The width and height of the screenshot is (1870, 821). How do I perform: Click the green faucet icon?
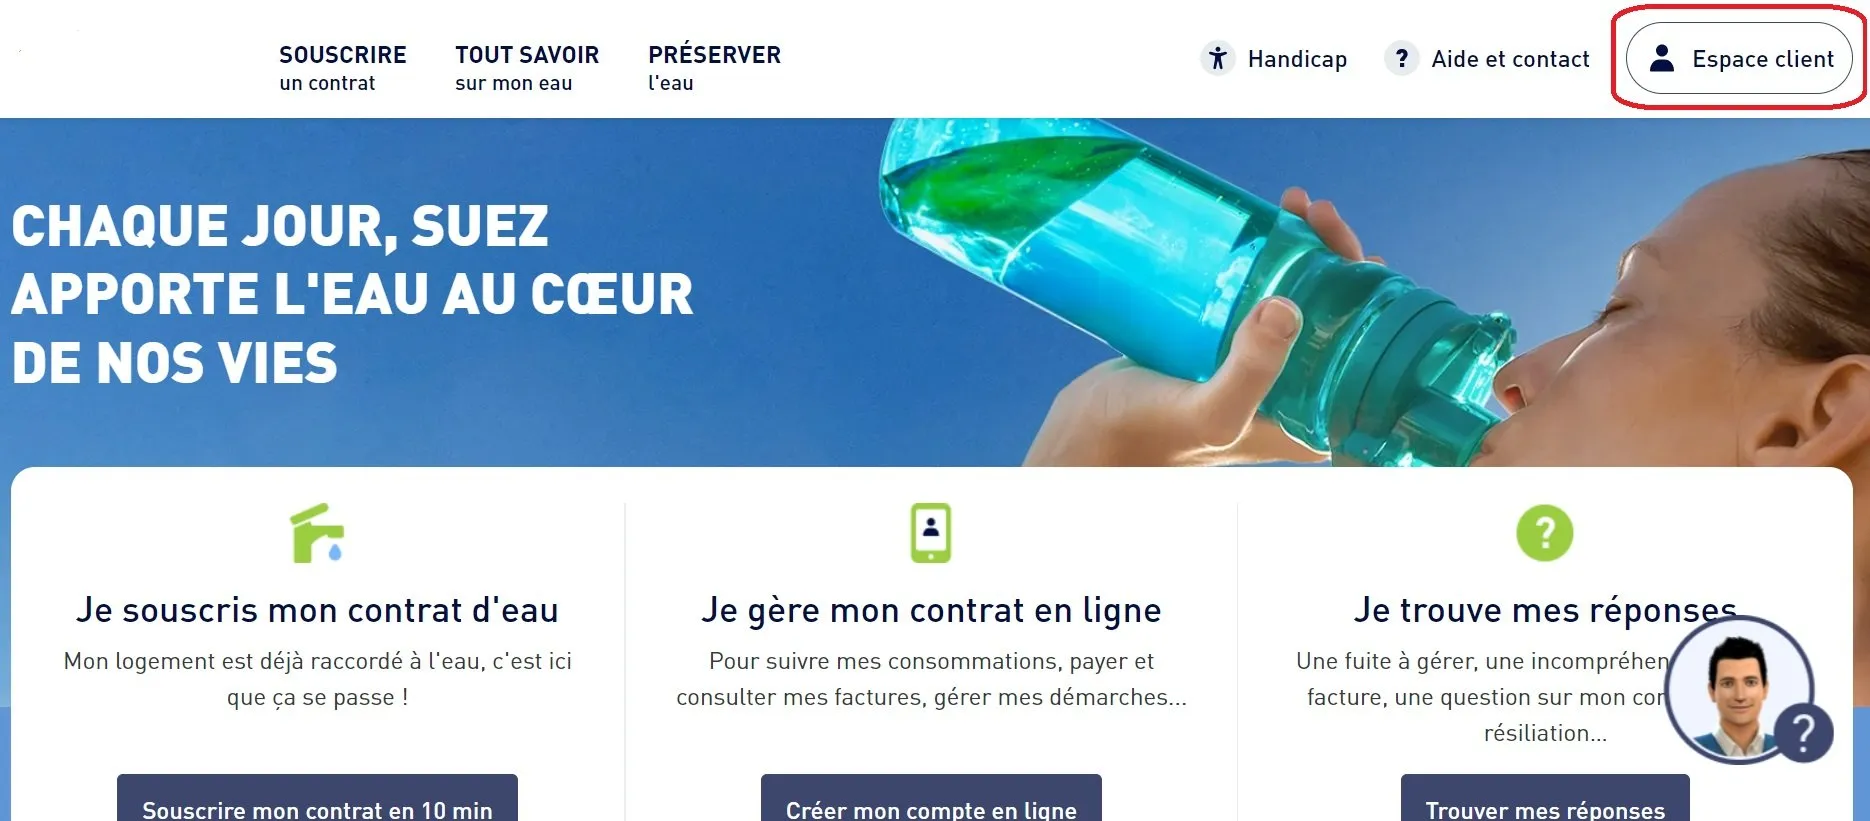(317, 533)
